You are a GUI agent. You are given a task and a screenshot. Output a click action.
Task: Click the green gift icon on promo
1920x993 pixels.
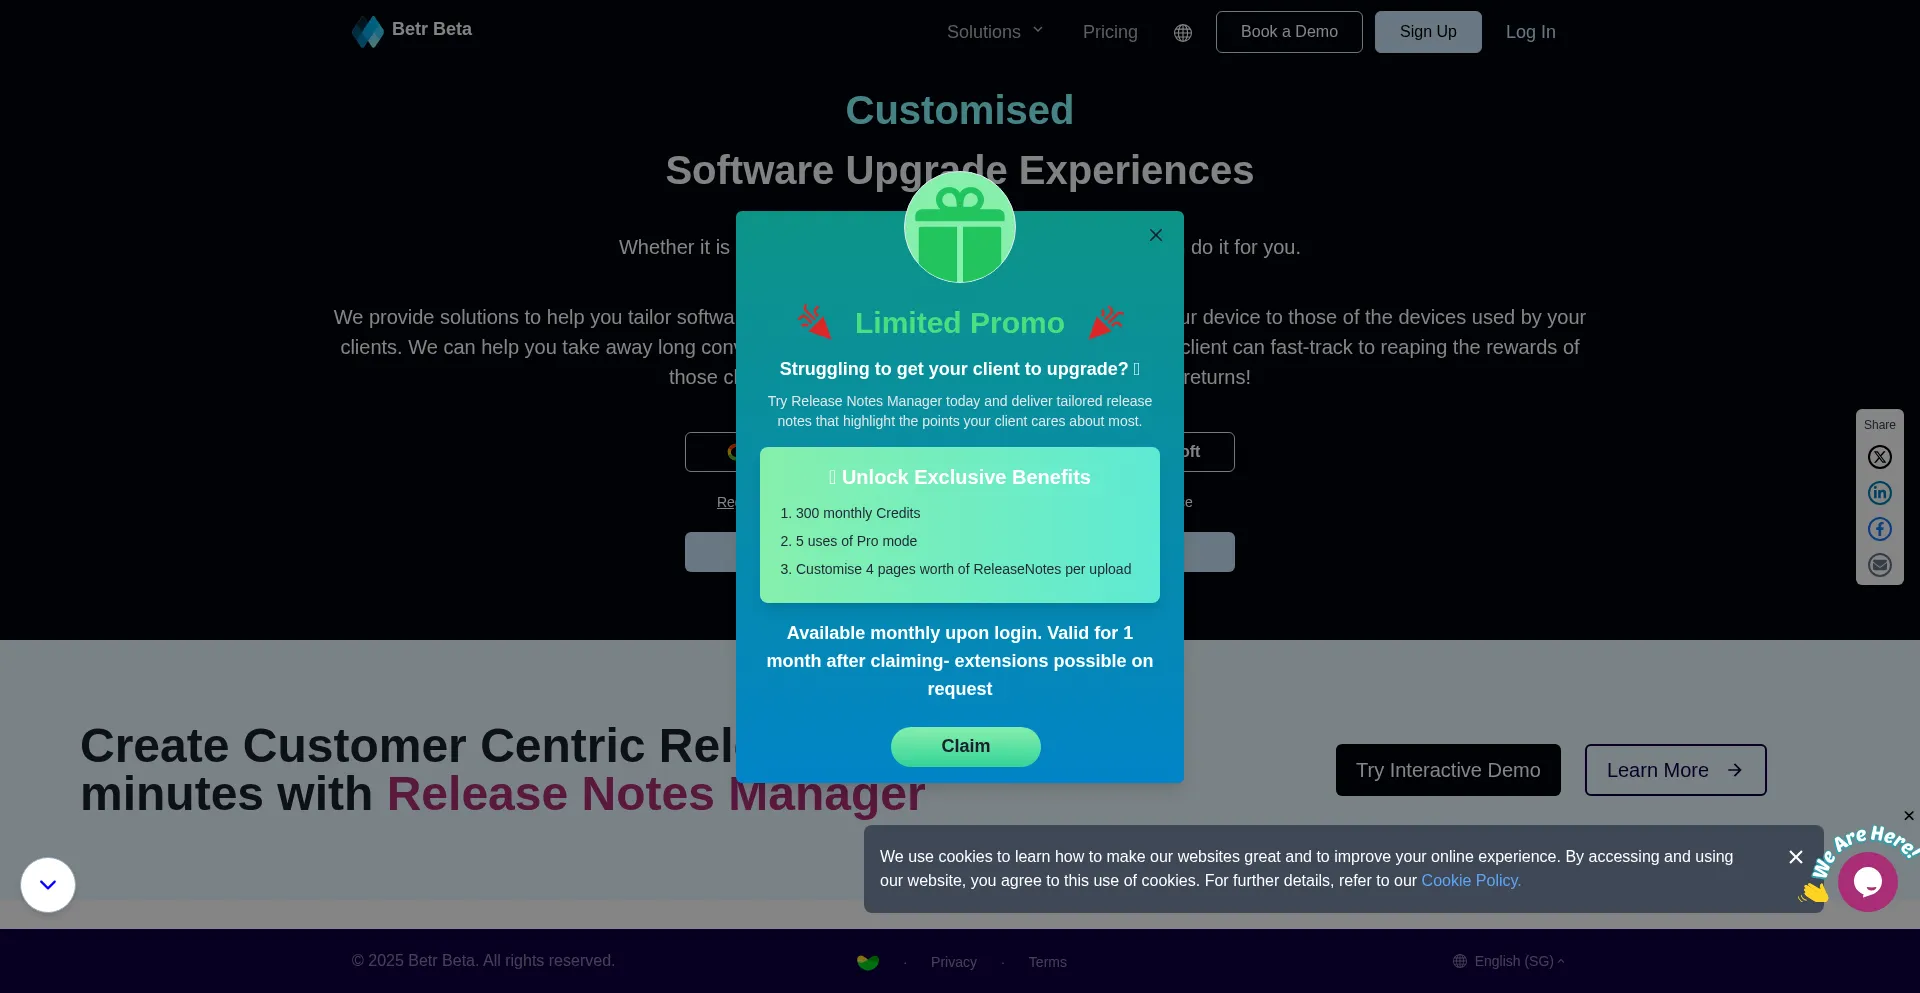(x=959, y=228)
